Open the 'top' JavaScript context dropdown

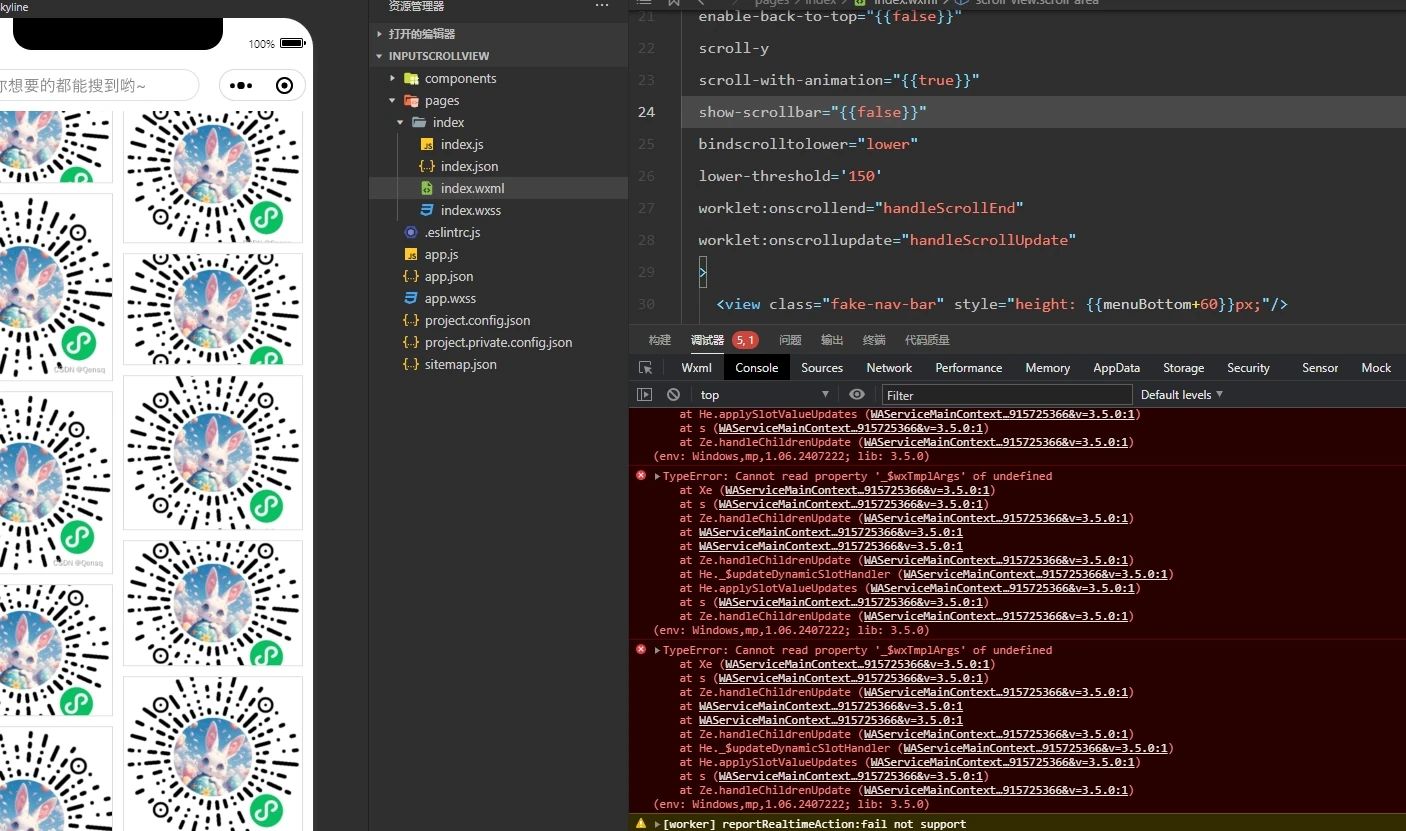pos(764,395)
